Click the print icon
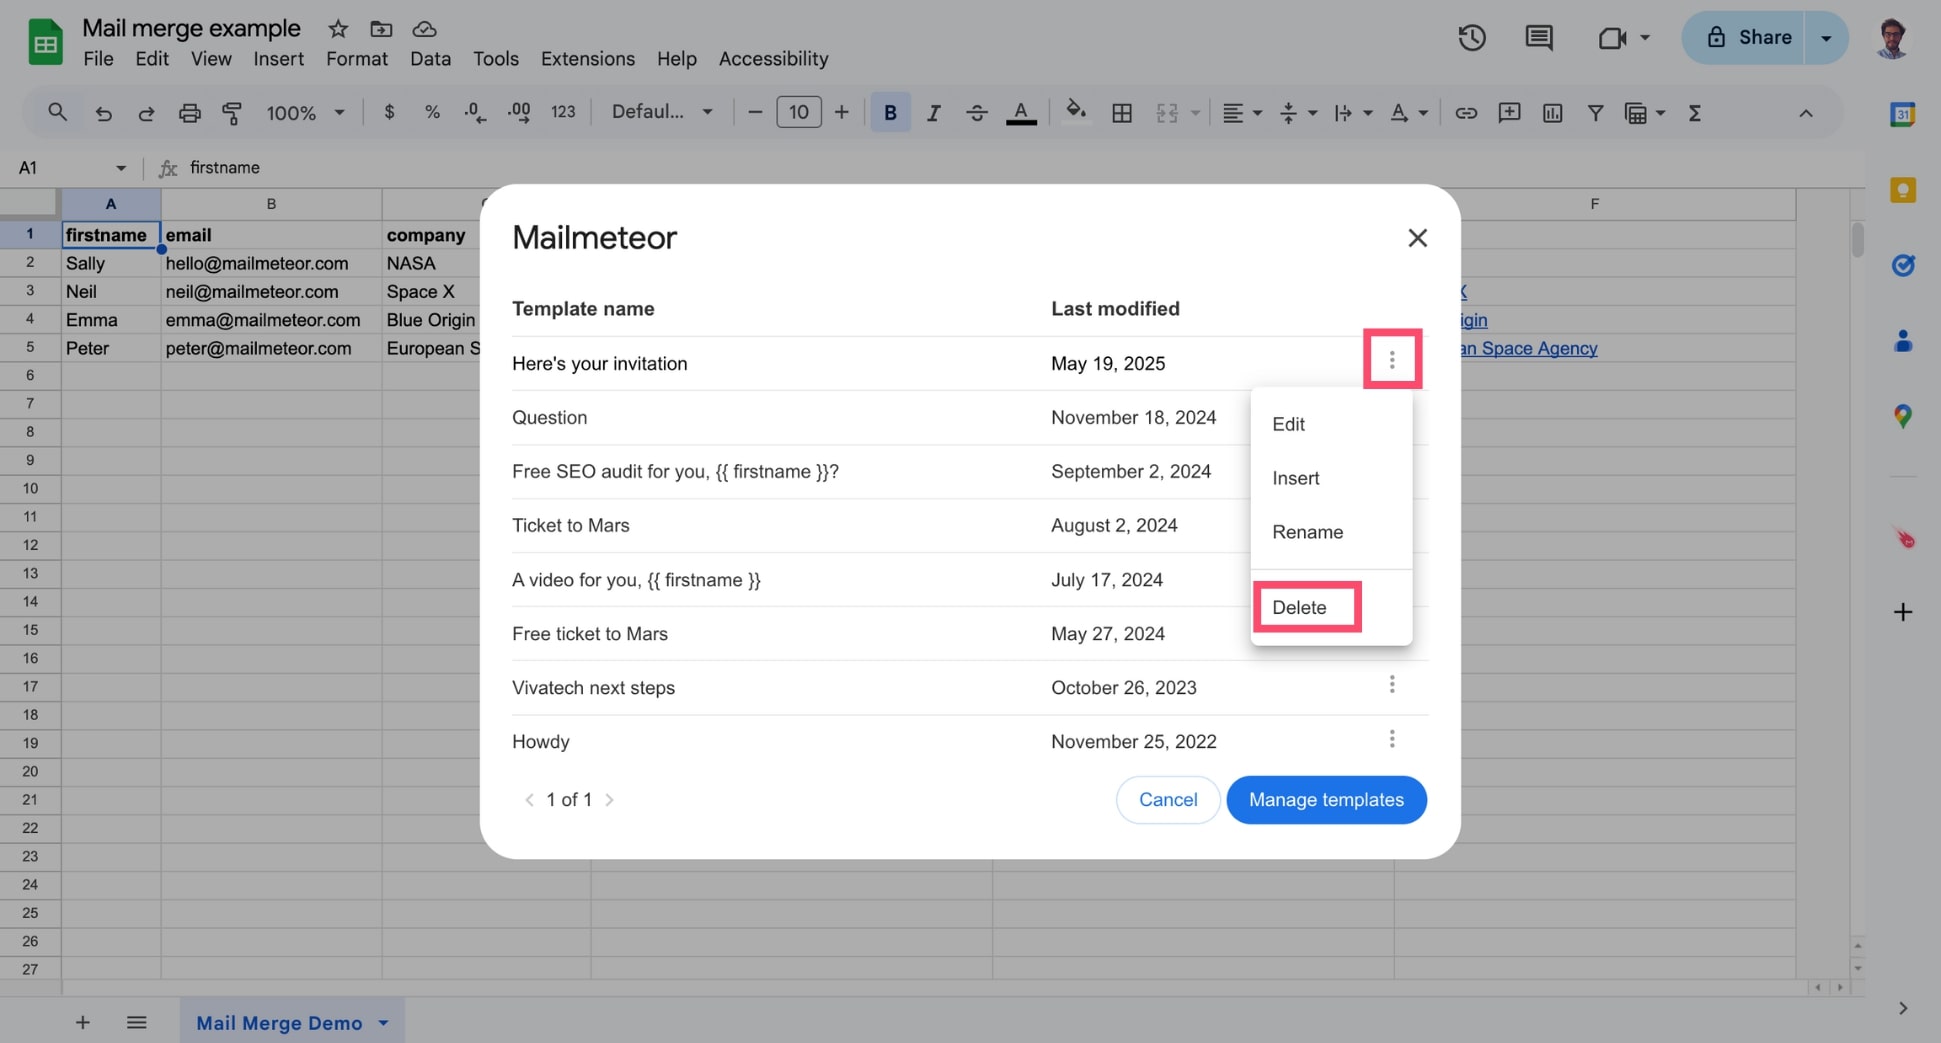Viewport: 1941px width, 1043px height. pos(189,113)
